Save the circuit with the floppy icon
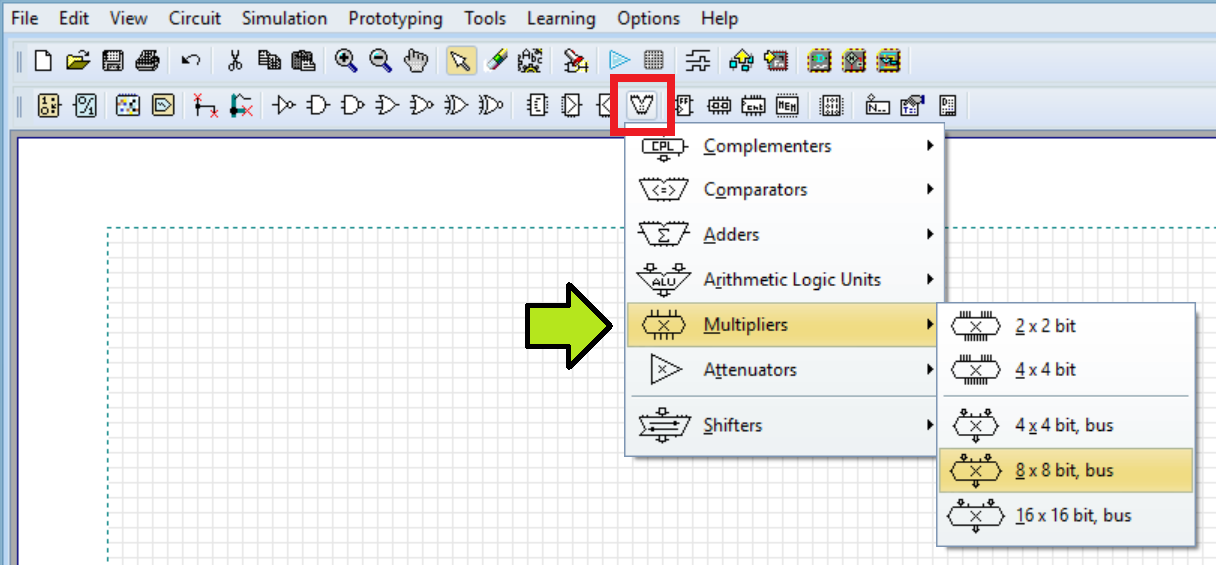Screen dimensions: 1216x565 coord(113,61)
